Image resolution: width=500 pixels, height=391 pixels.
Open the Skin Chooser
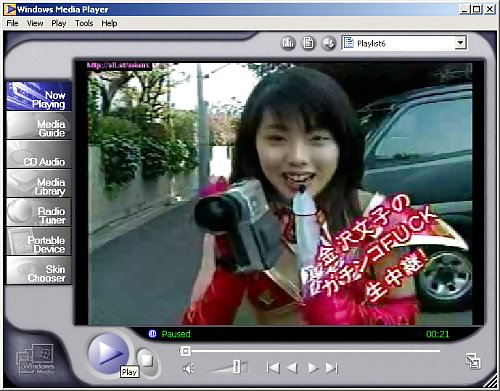(x=39, y=270)
